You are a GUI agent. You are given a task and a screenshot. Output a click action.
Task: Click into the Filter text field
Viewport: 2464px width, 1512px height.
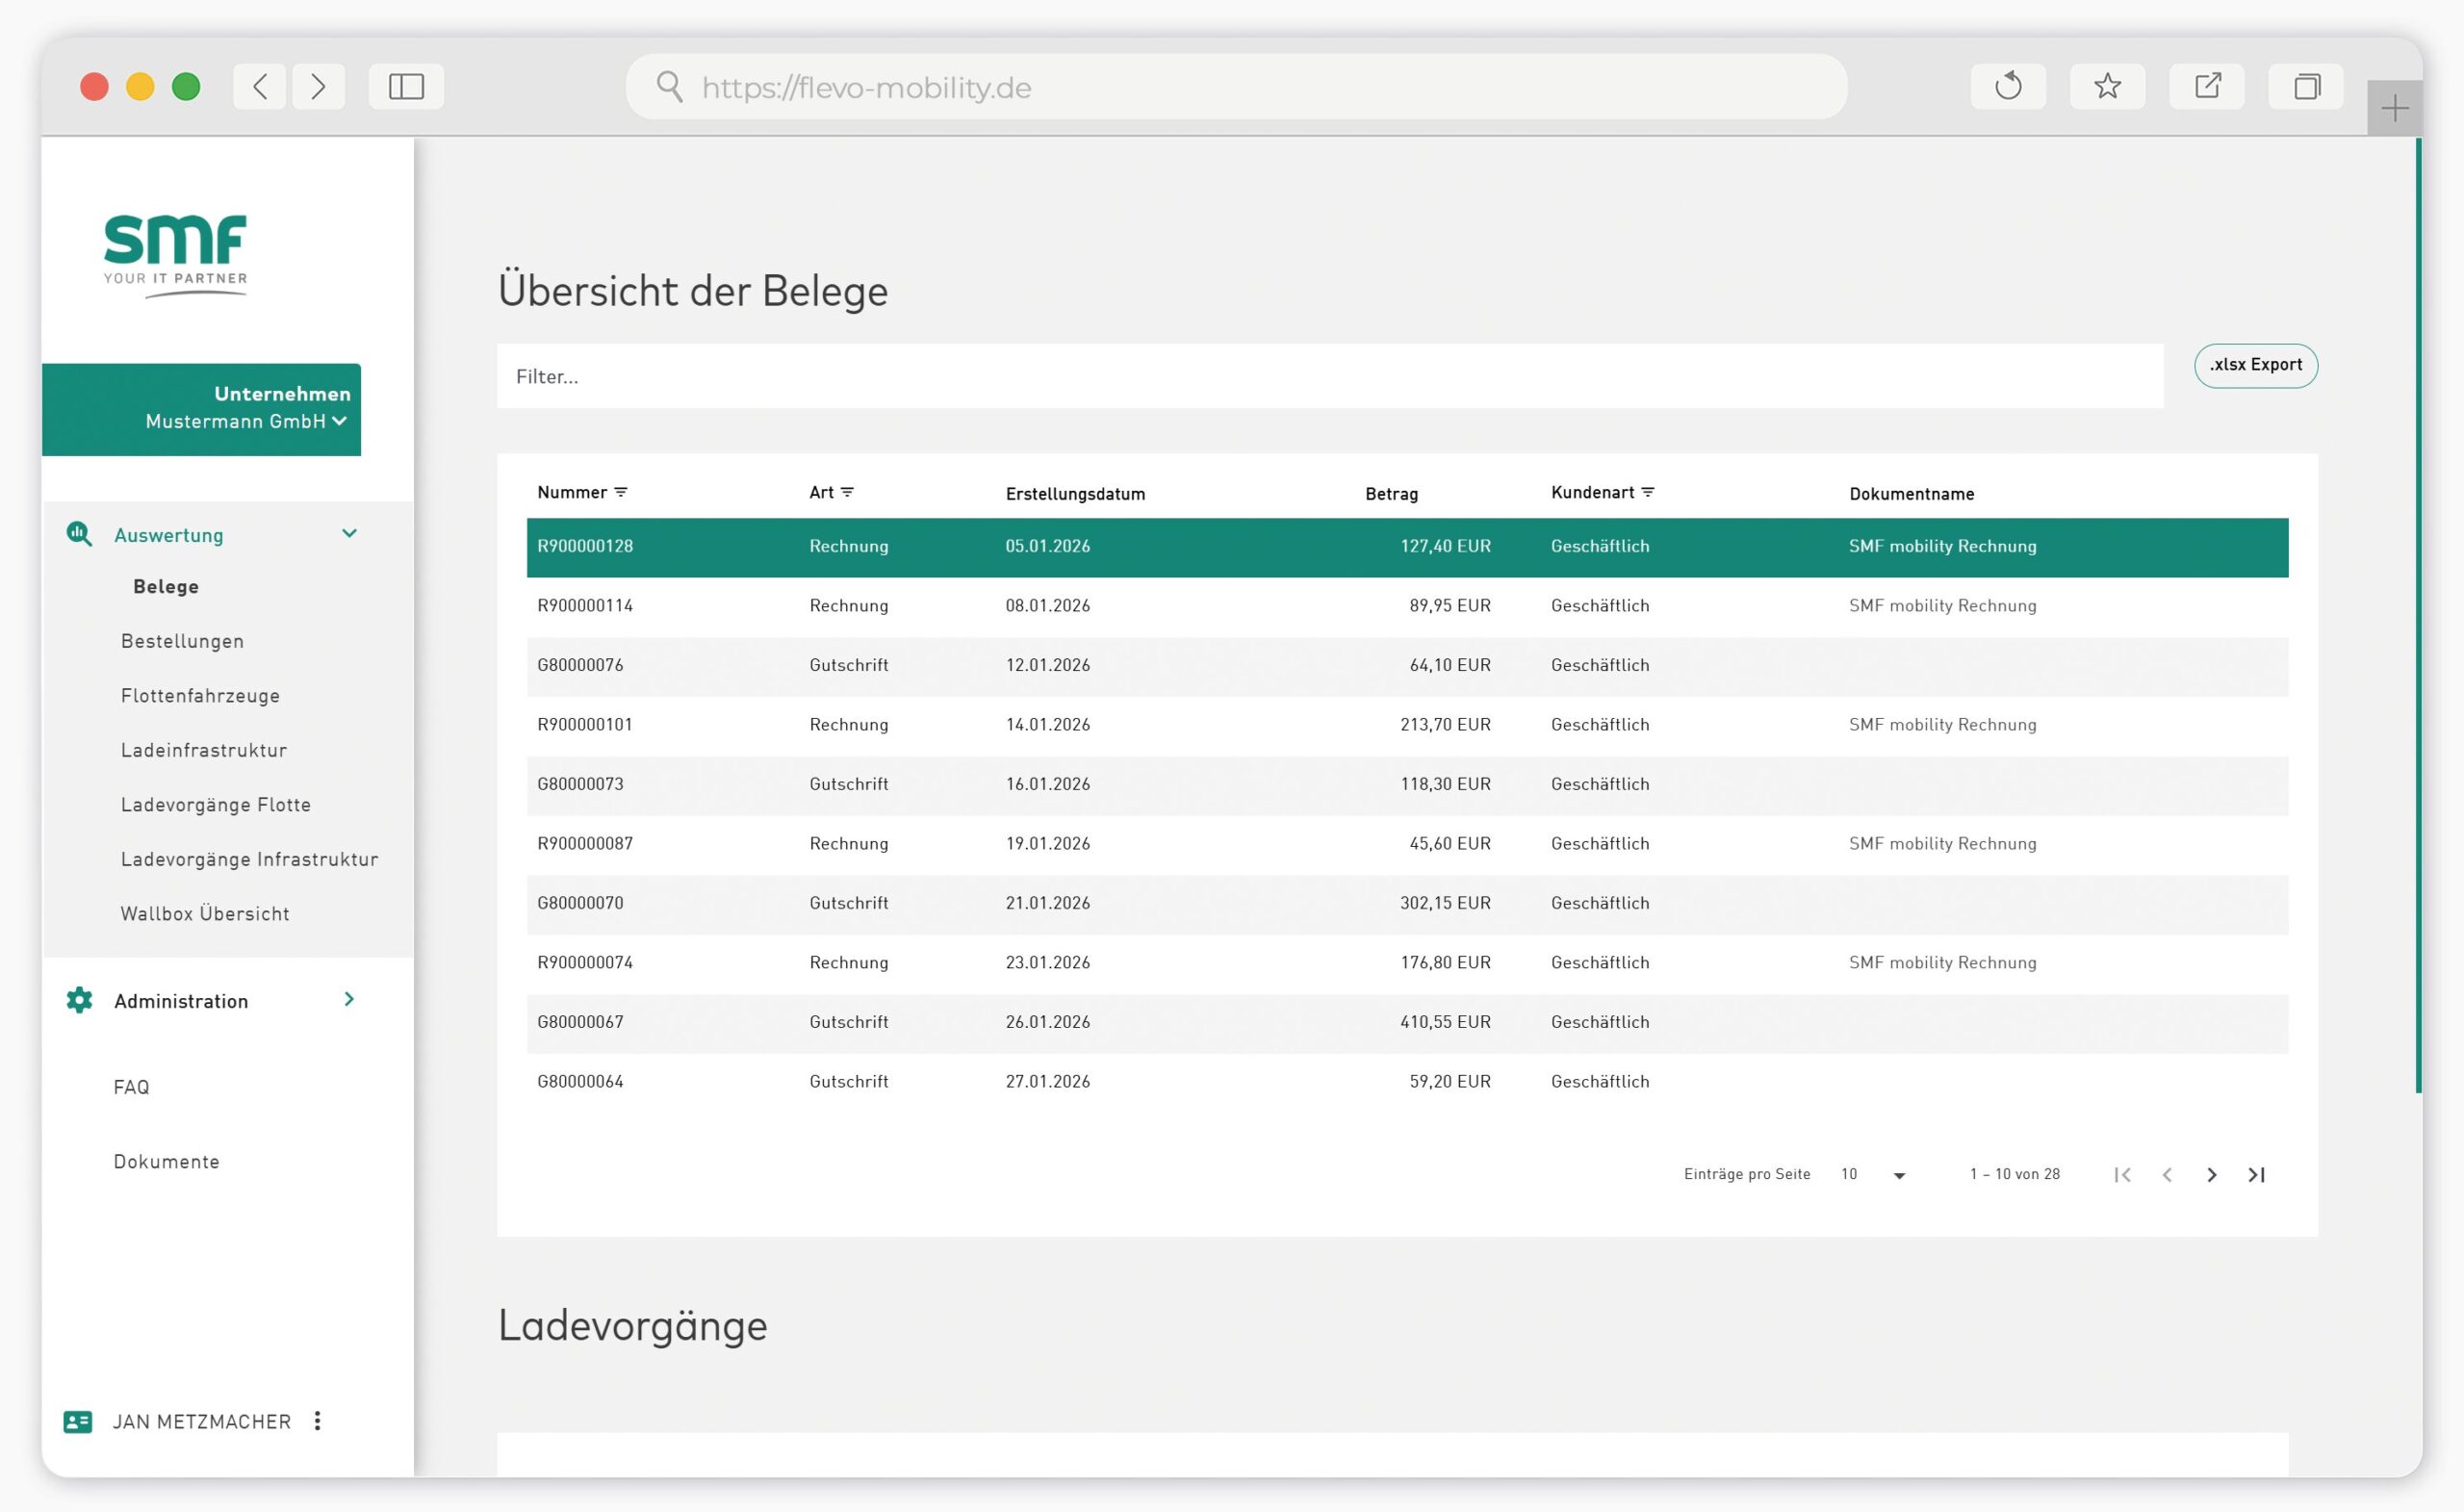click(x=1000, y=376)
